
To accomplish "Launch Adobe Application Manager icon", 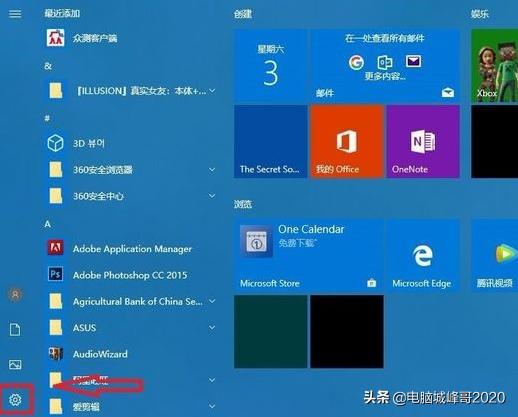I will (x=55, y=248).
